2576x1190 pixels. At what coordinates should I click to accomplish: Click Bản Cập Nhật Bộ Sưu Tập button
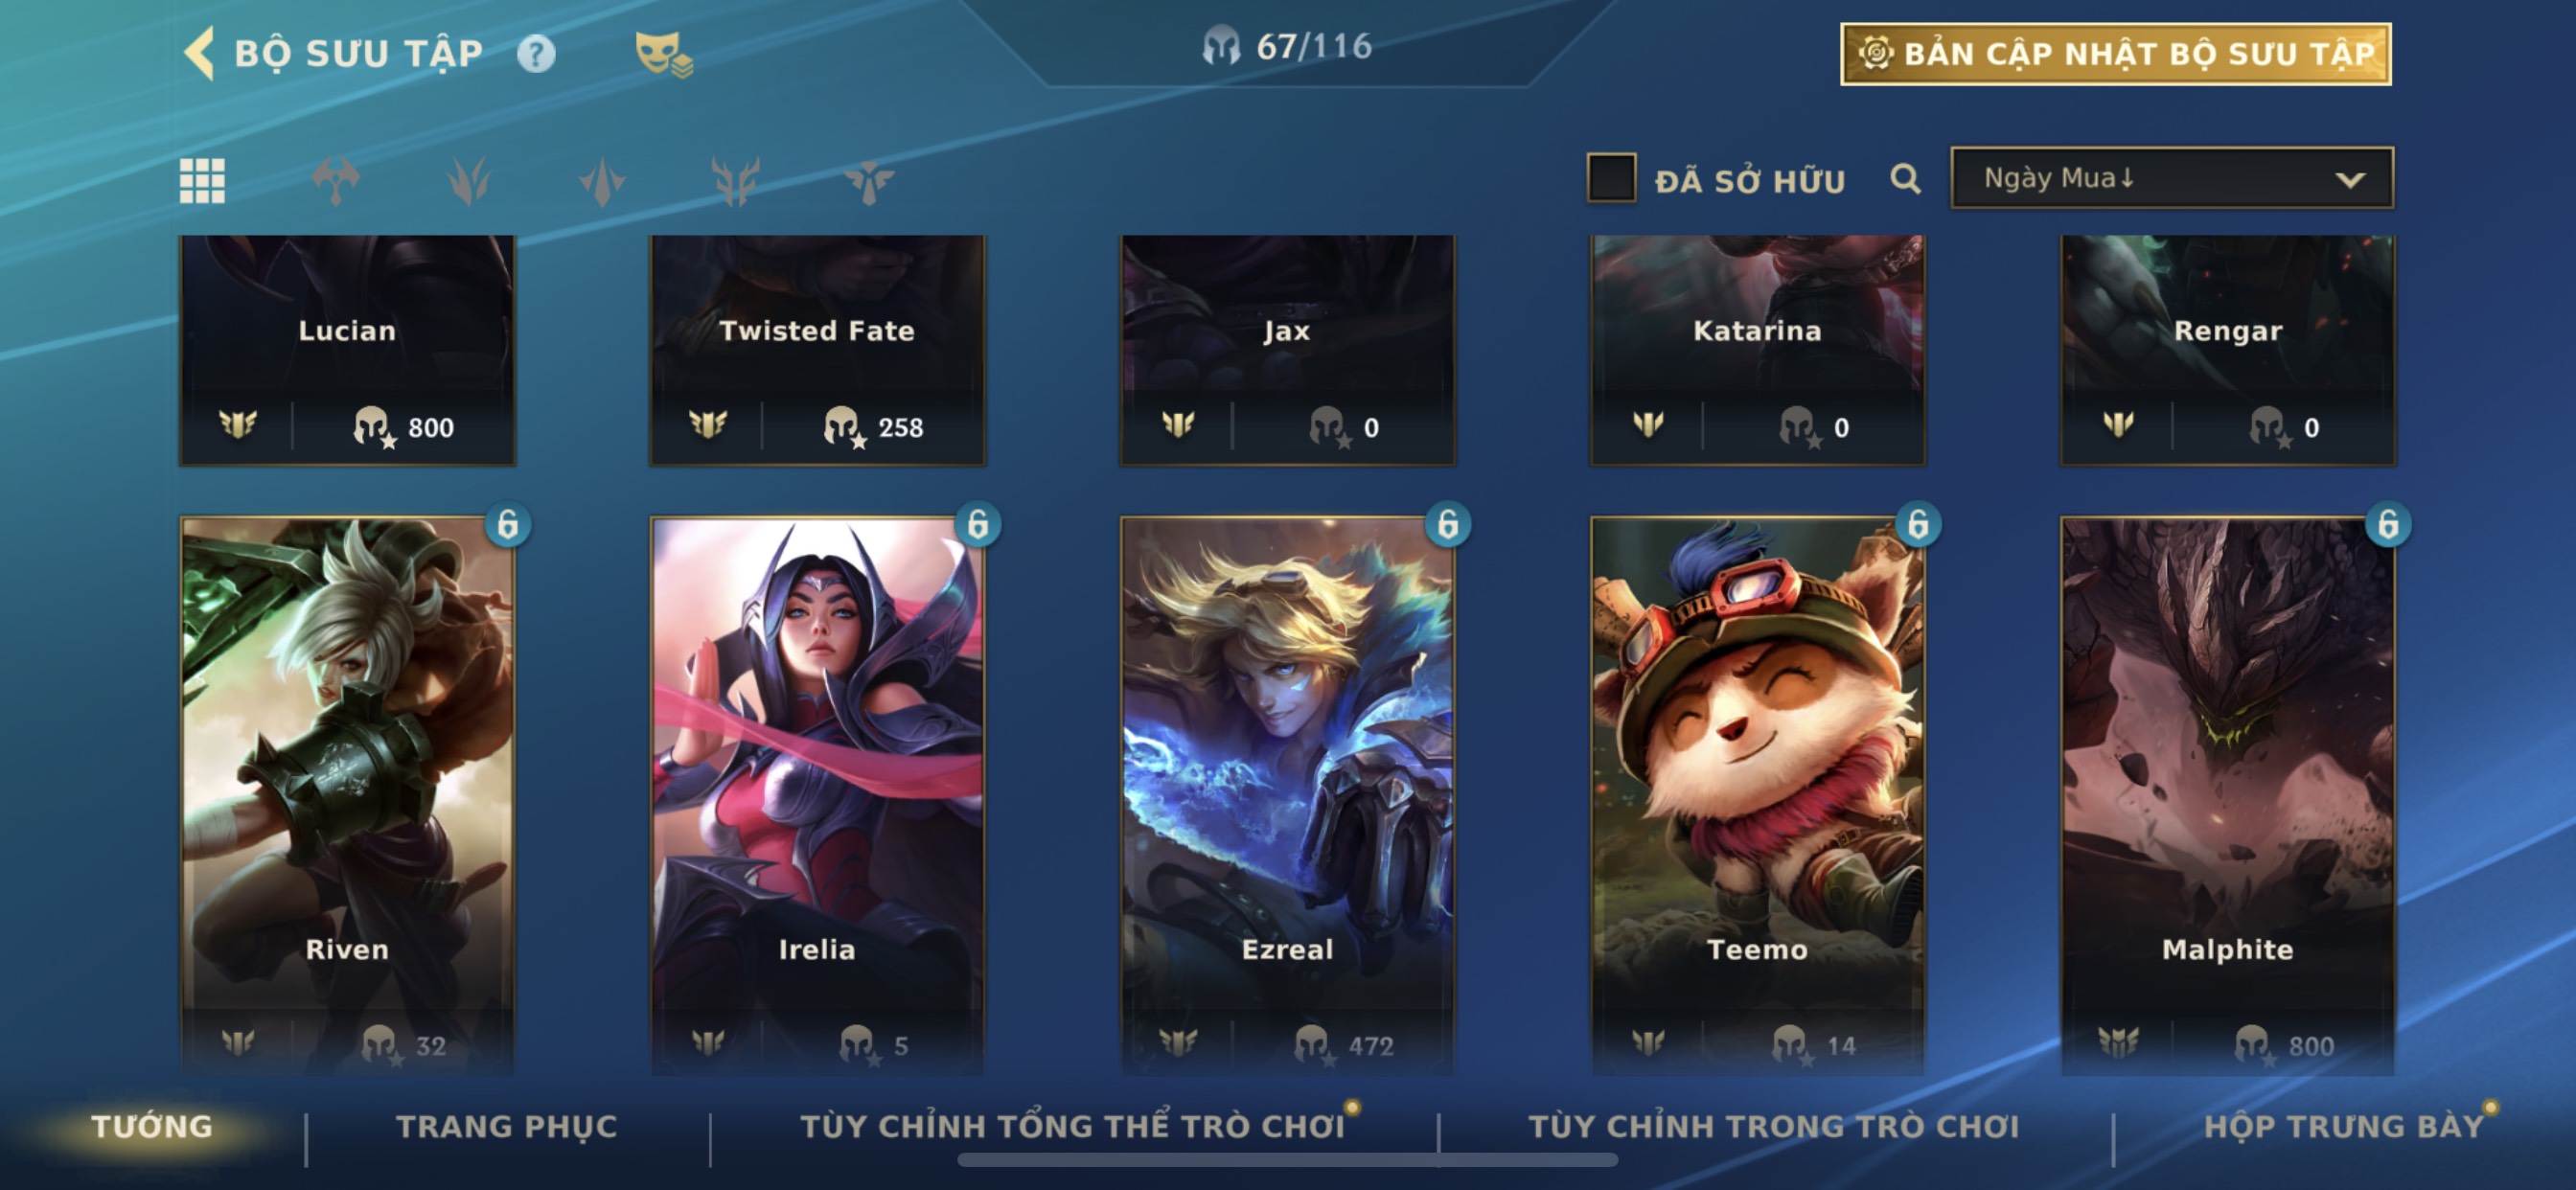click(x=2115, y=54)
